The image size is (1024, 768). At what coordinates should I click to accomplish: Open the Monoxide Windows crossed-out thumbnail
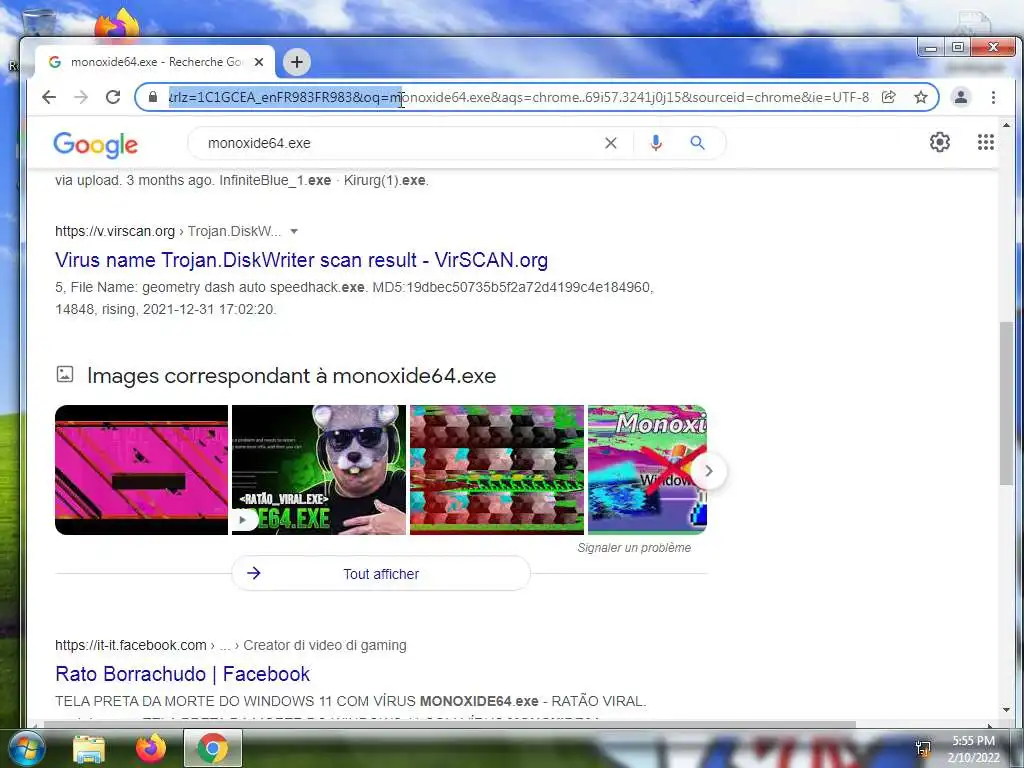pyautogui.click(x=647, y=470)
